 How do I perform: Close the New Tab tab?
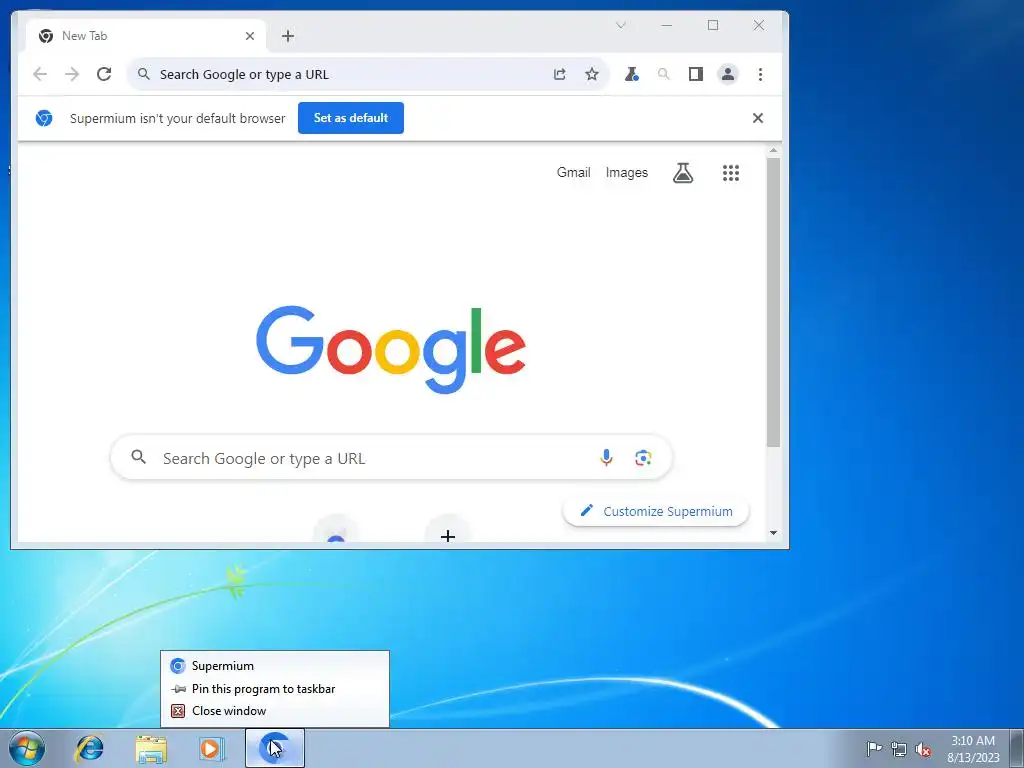(x=249, y=36)
